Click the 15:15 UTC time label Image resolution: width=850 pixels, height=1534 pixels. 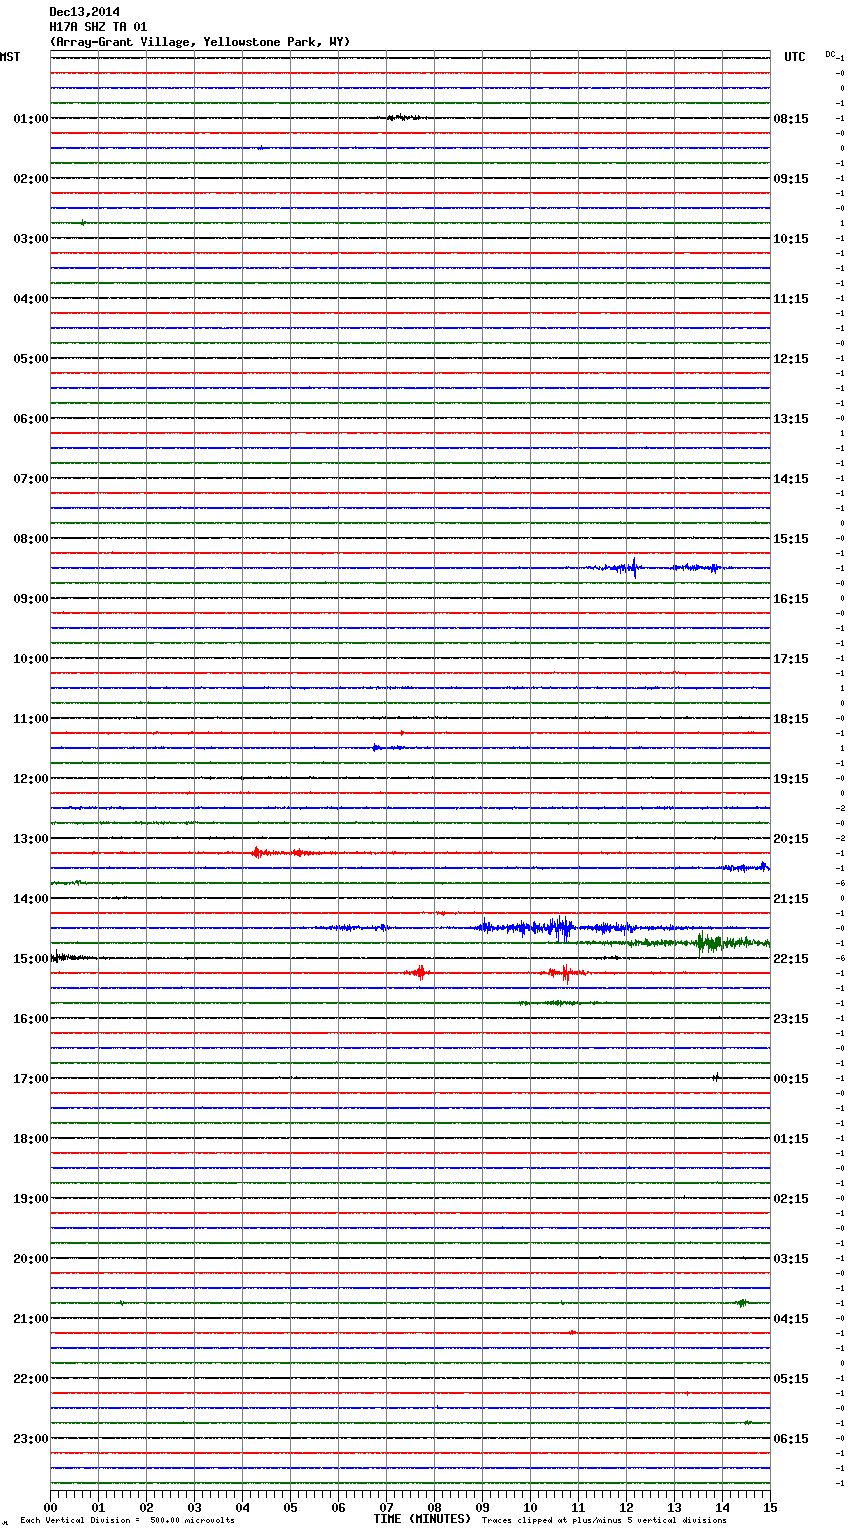[791, 539]
